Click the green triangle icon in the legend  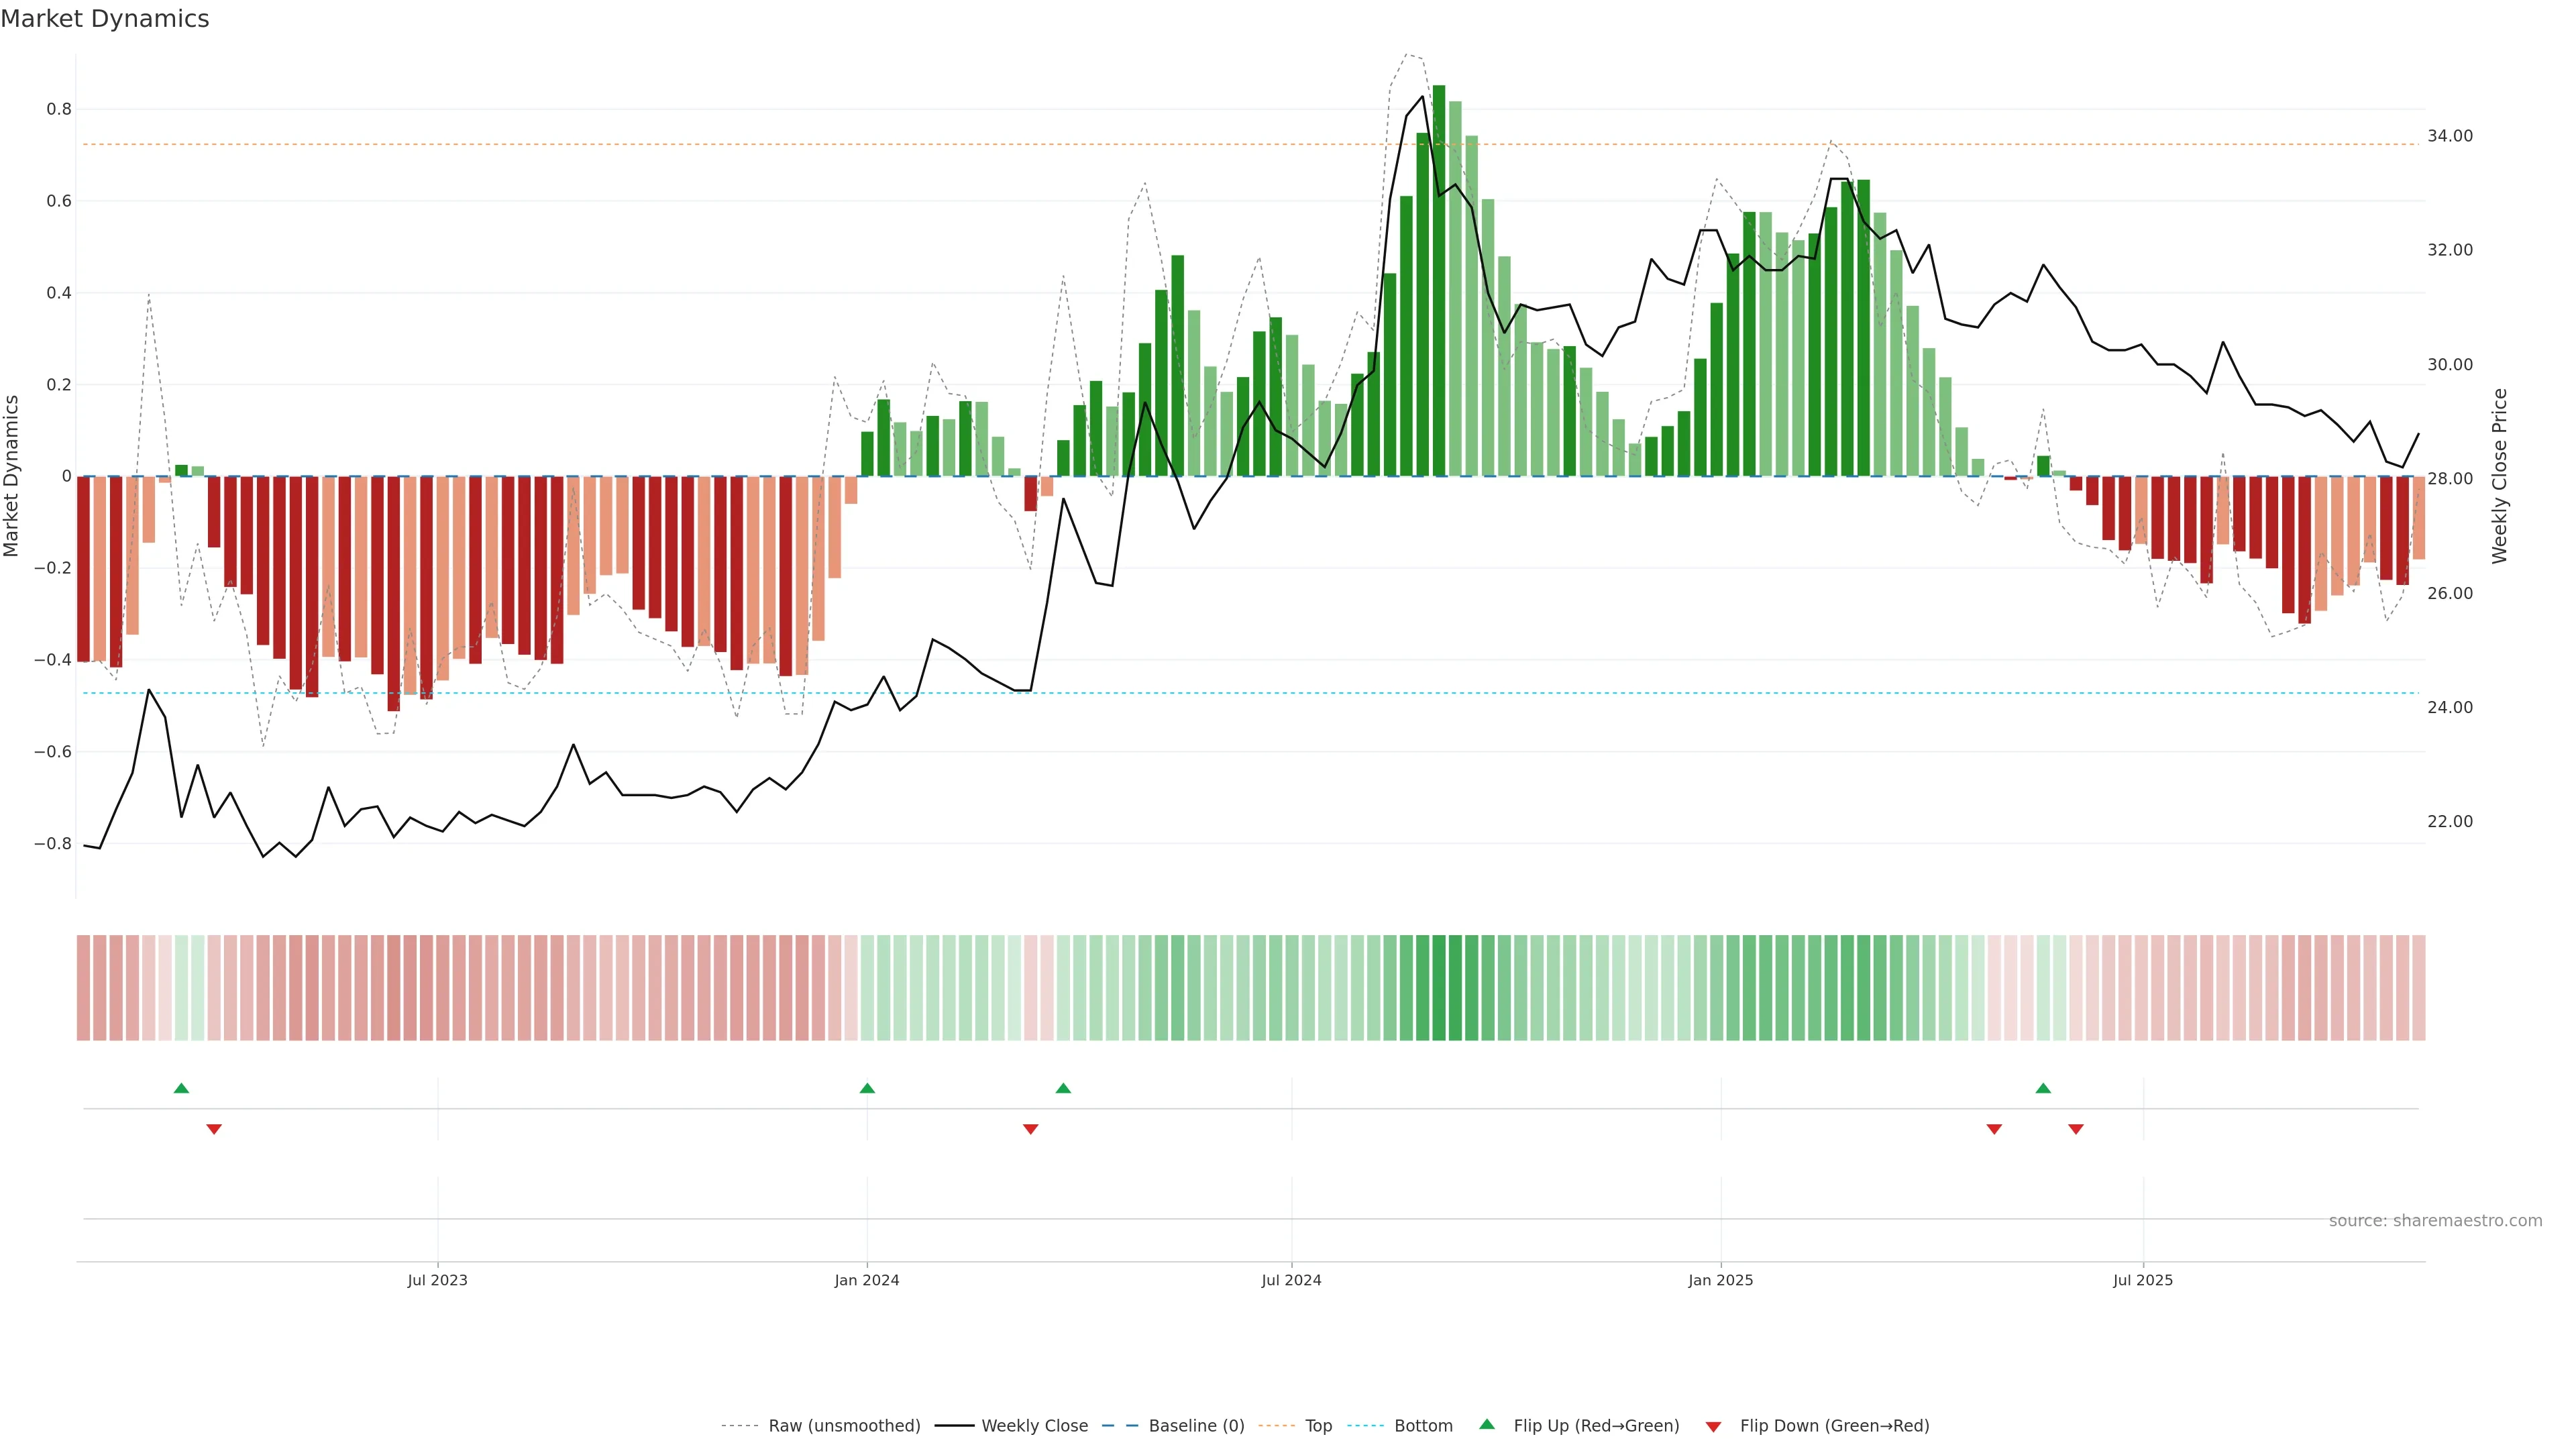[1487, 1424]
